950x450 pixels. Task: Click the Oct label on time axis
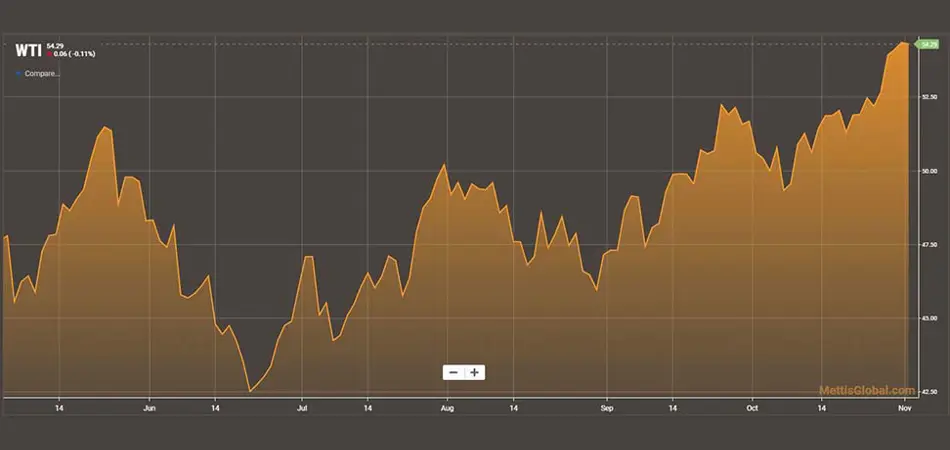coord(753,409)
